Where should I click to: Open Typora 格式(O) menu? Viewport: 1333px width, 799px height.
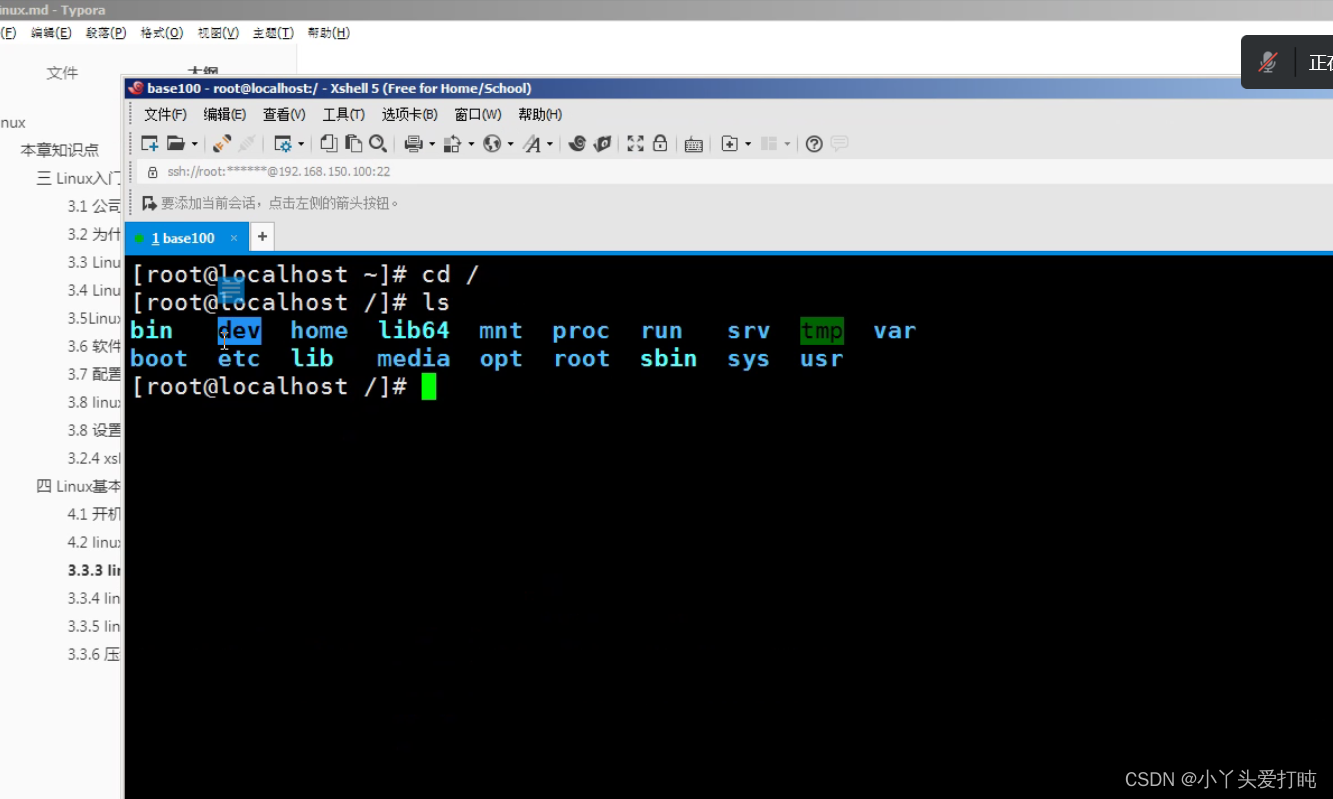point(162,33)
